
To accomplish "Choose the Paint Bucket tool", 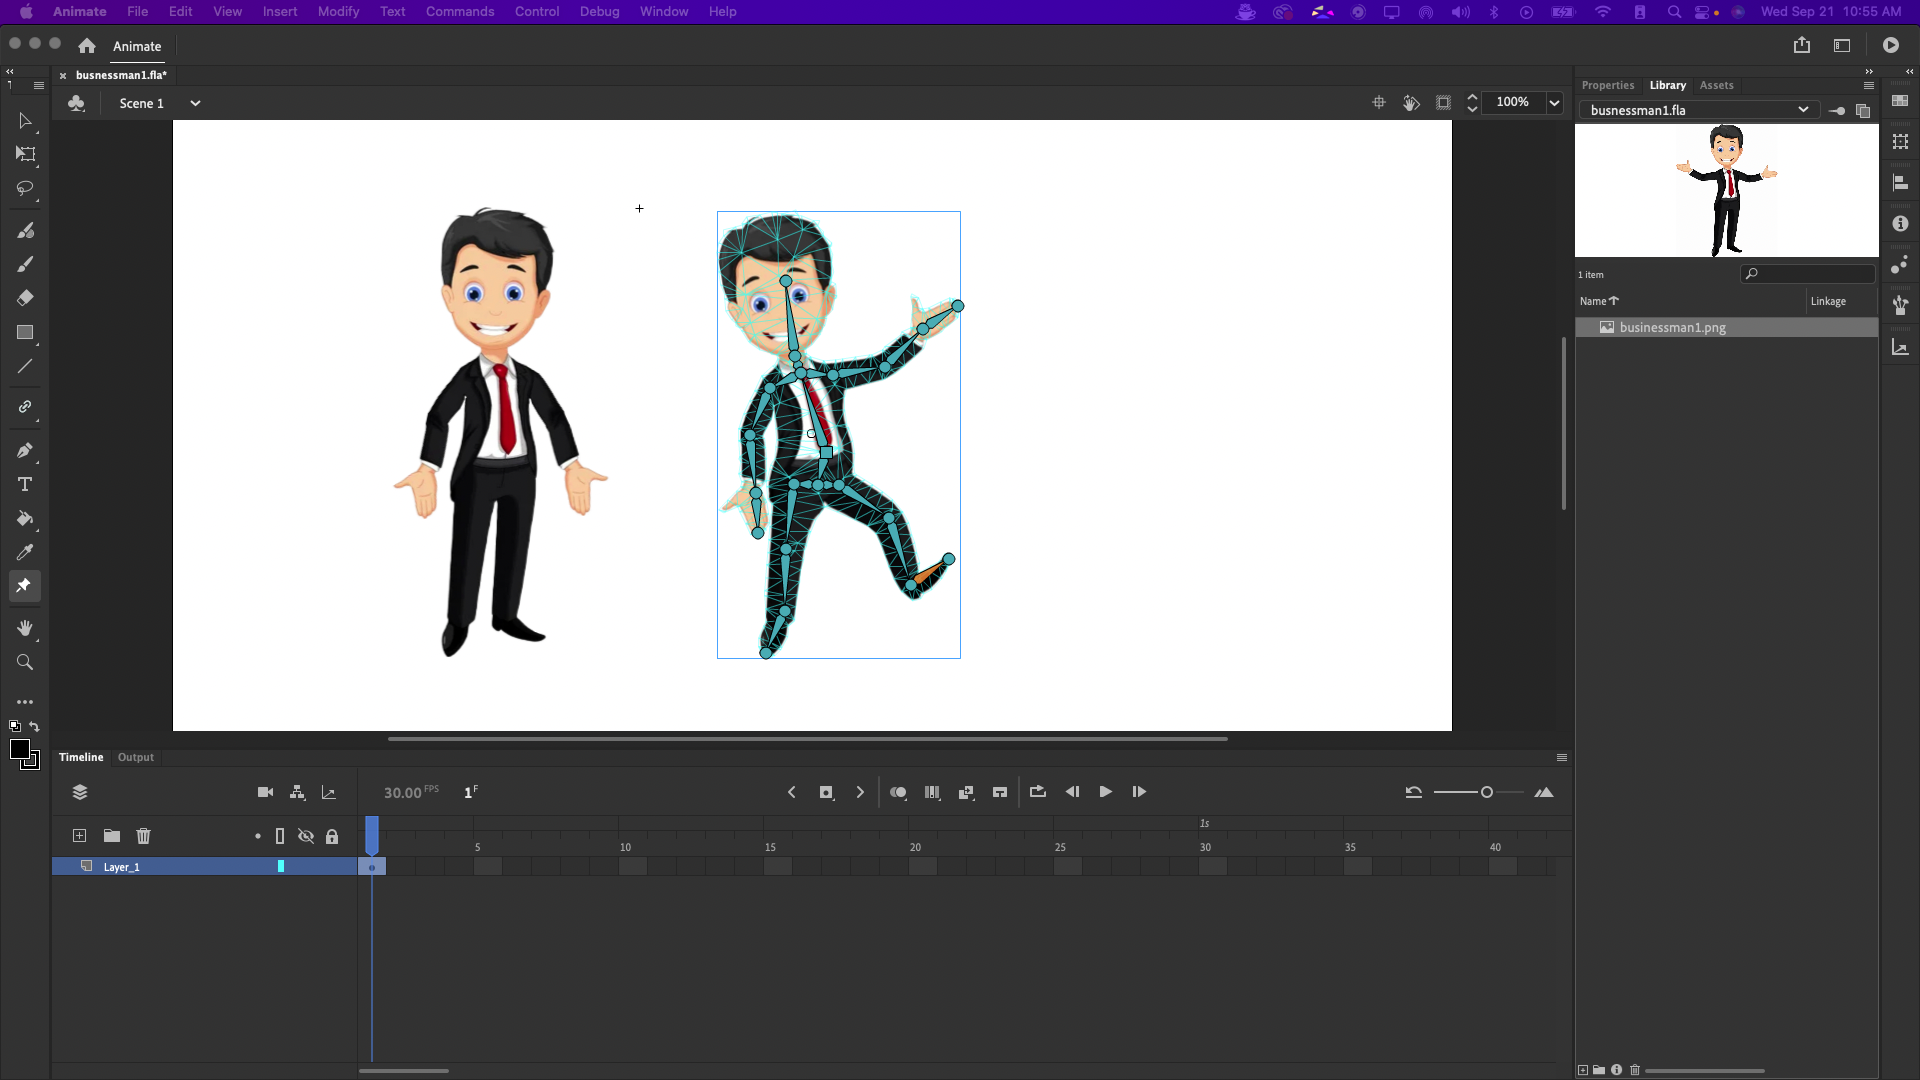I will click(24, 519).
